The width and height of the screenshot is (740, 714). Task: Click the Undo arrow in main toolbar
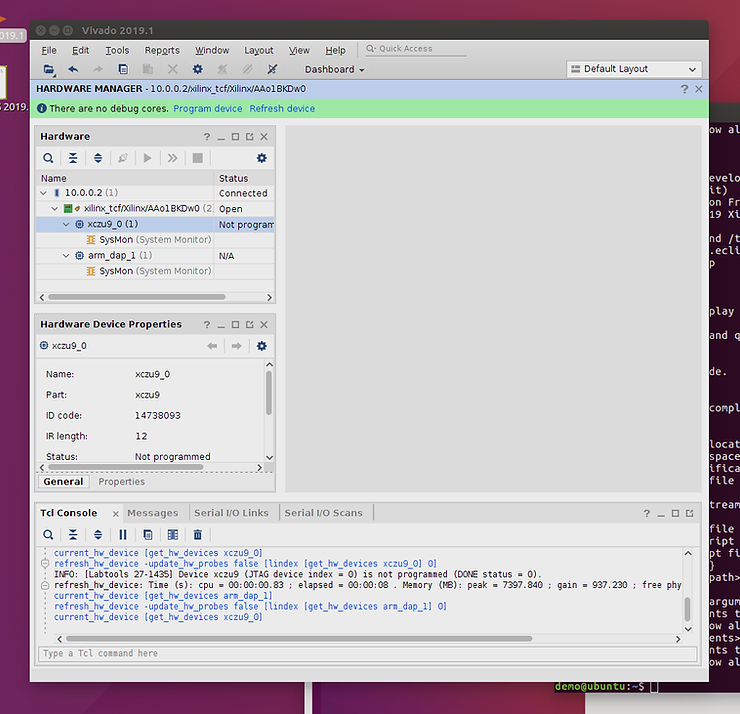pyautogui.click(x=73, y=69)
